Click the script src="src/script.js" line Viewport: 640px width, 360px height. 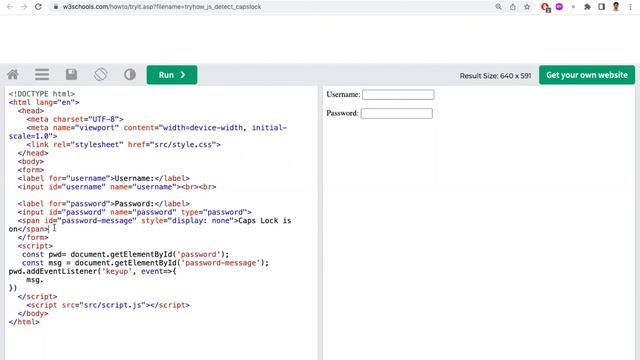point(108,305)
